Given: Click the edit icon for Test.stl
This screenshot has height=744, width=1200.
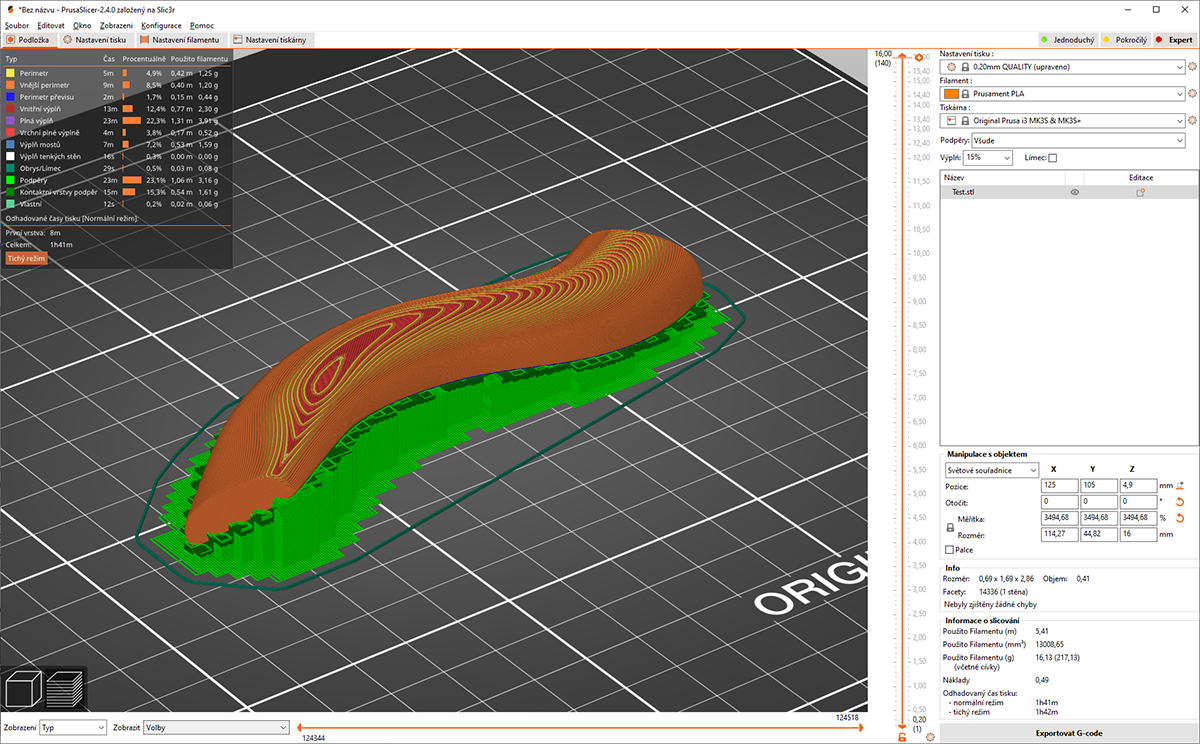Looking at the screenshot, I should [1140, 192].
